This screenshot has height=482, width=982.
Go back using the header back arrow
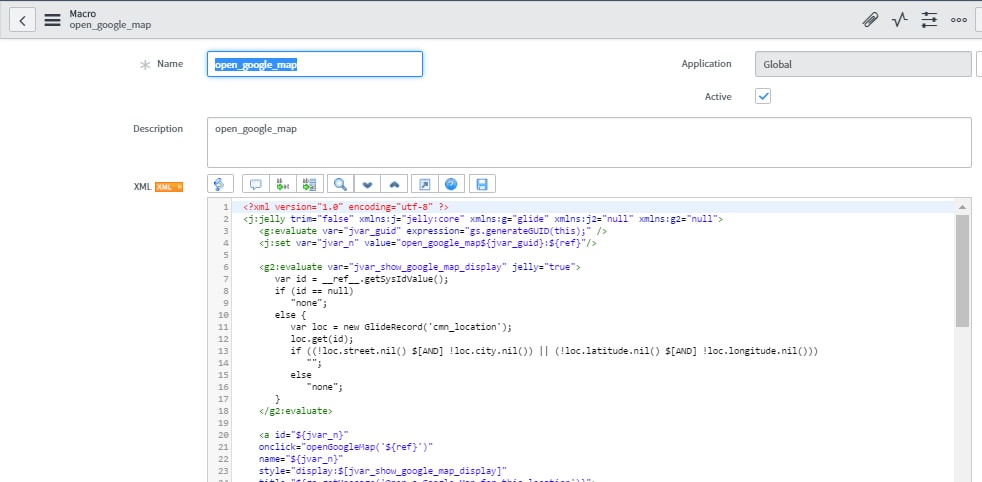pos(23,20)
